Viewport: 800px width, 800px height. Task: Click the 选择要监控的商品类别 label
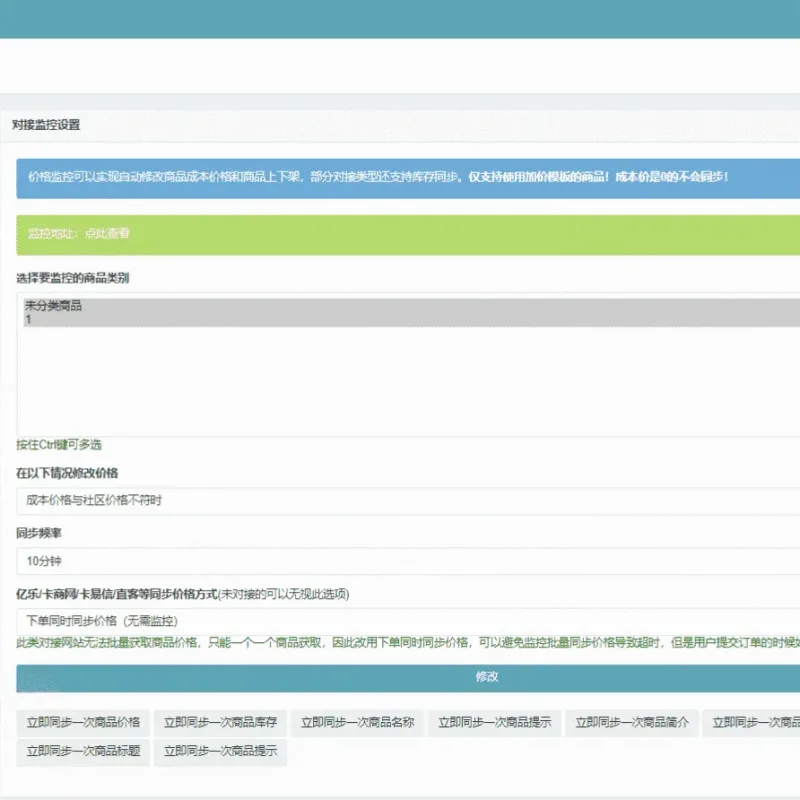[72, 278]
